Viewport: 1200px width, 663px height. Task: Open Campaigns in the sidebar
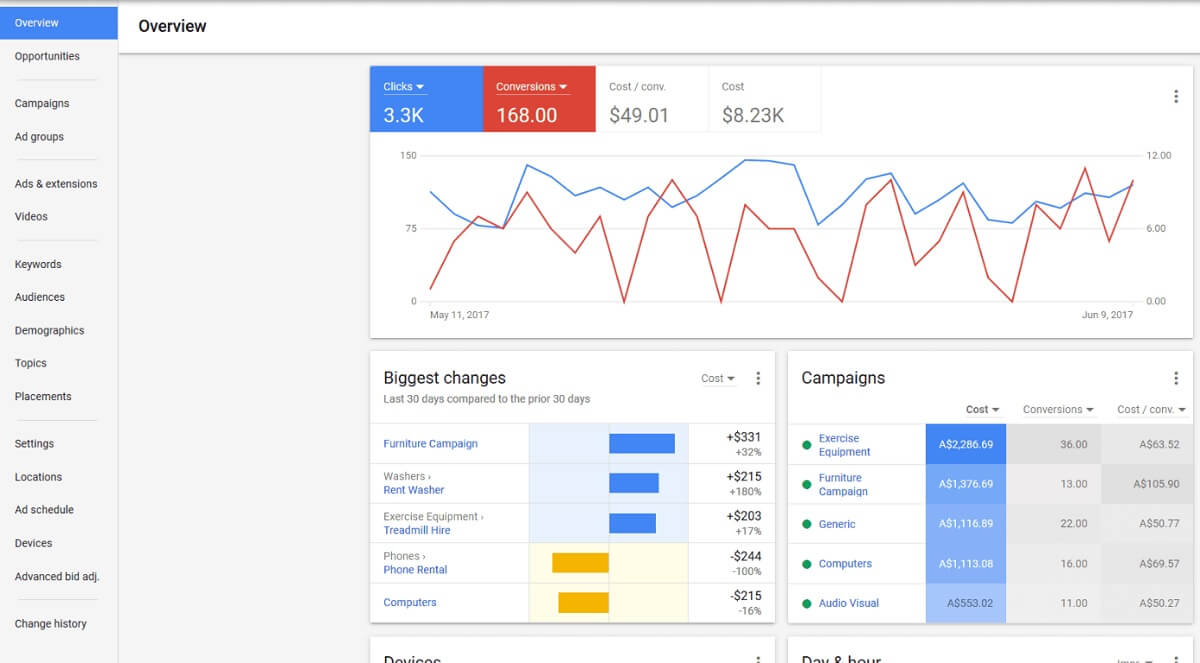pos(42,104)
